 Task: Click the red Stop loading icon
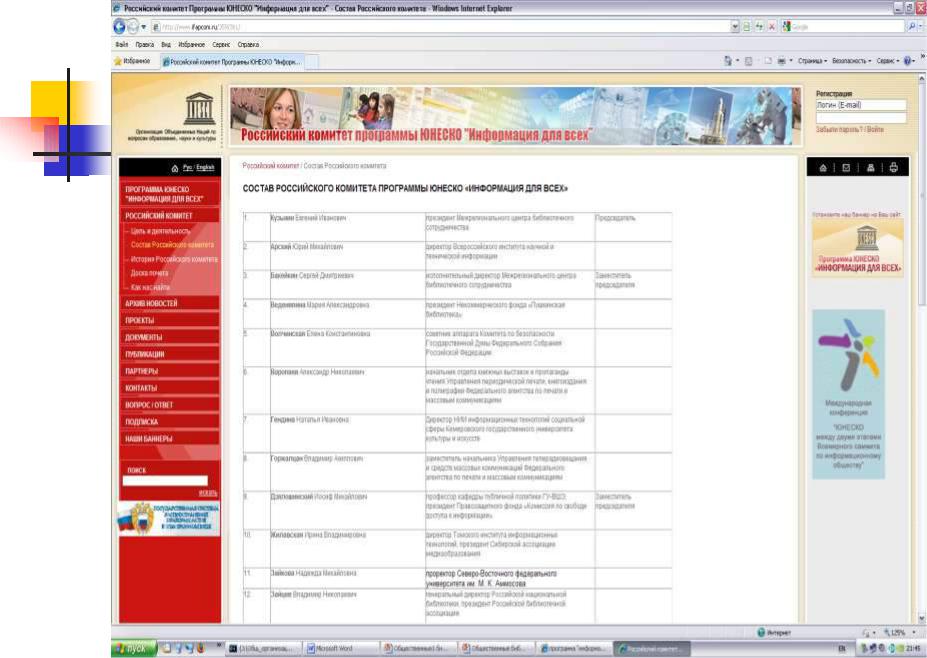point(772,27)
